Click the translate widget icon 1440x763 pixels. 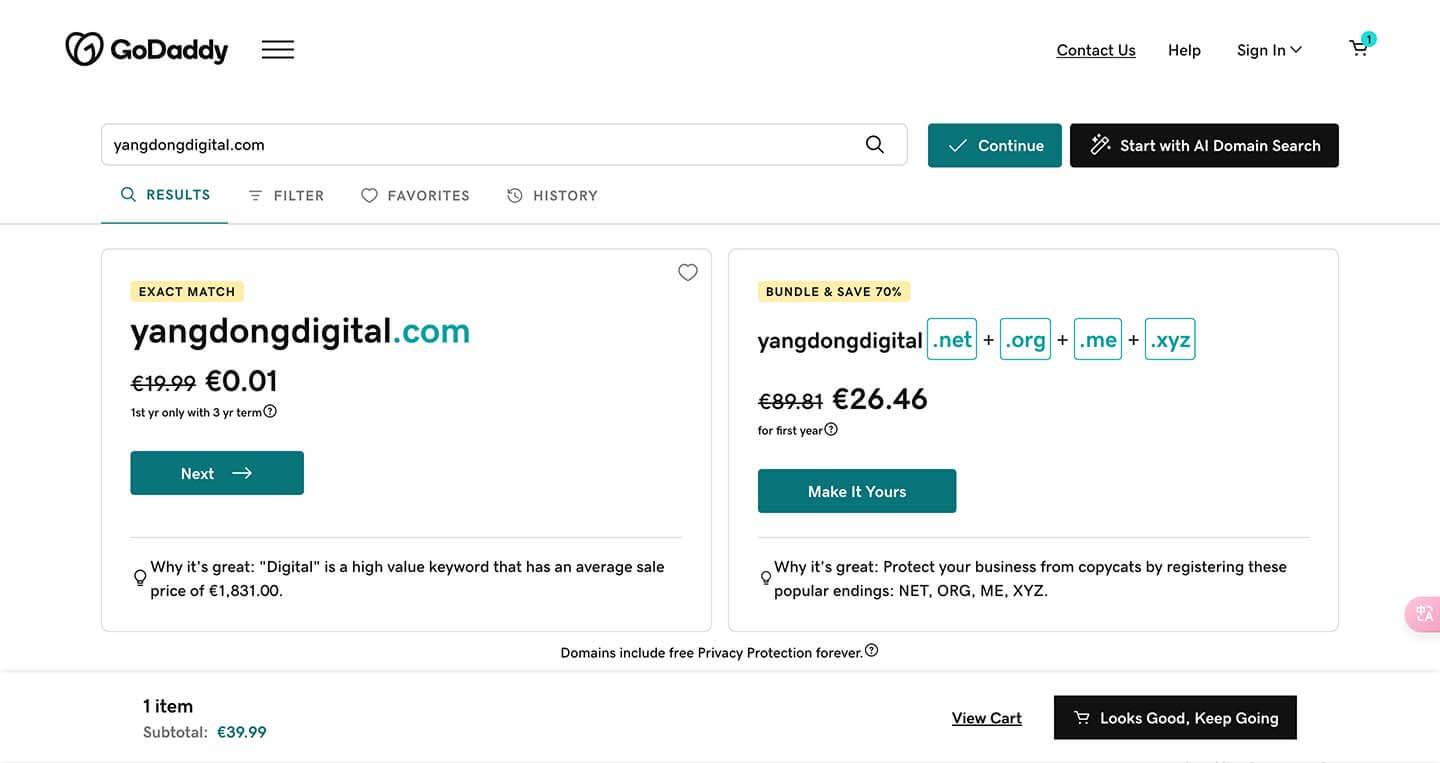point(1424,614)
